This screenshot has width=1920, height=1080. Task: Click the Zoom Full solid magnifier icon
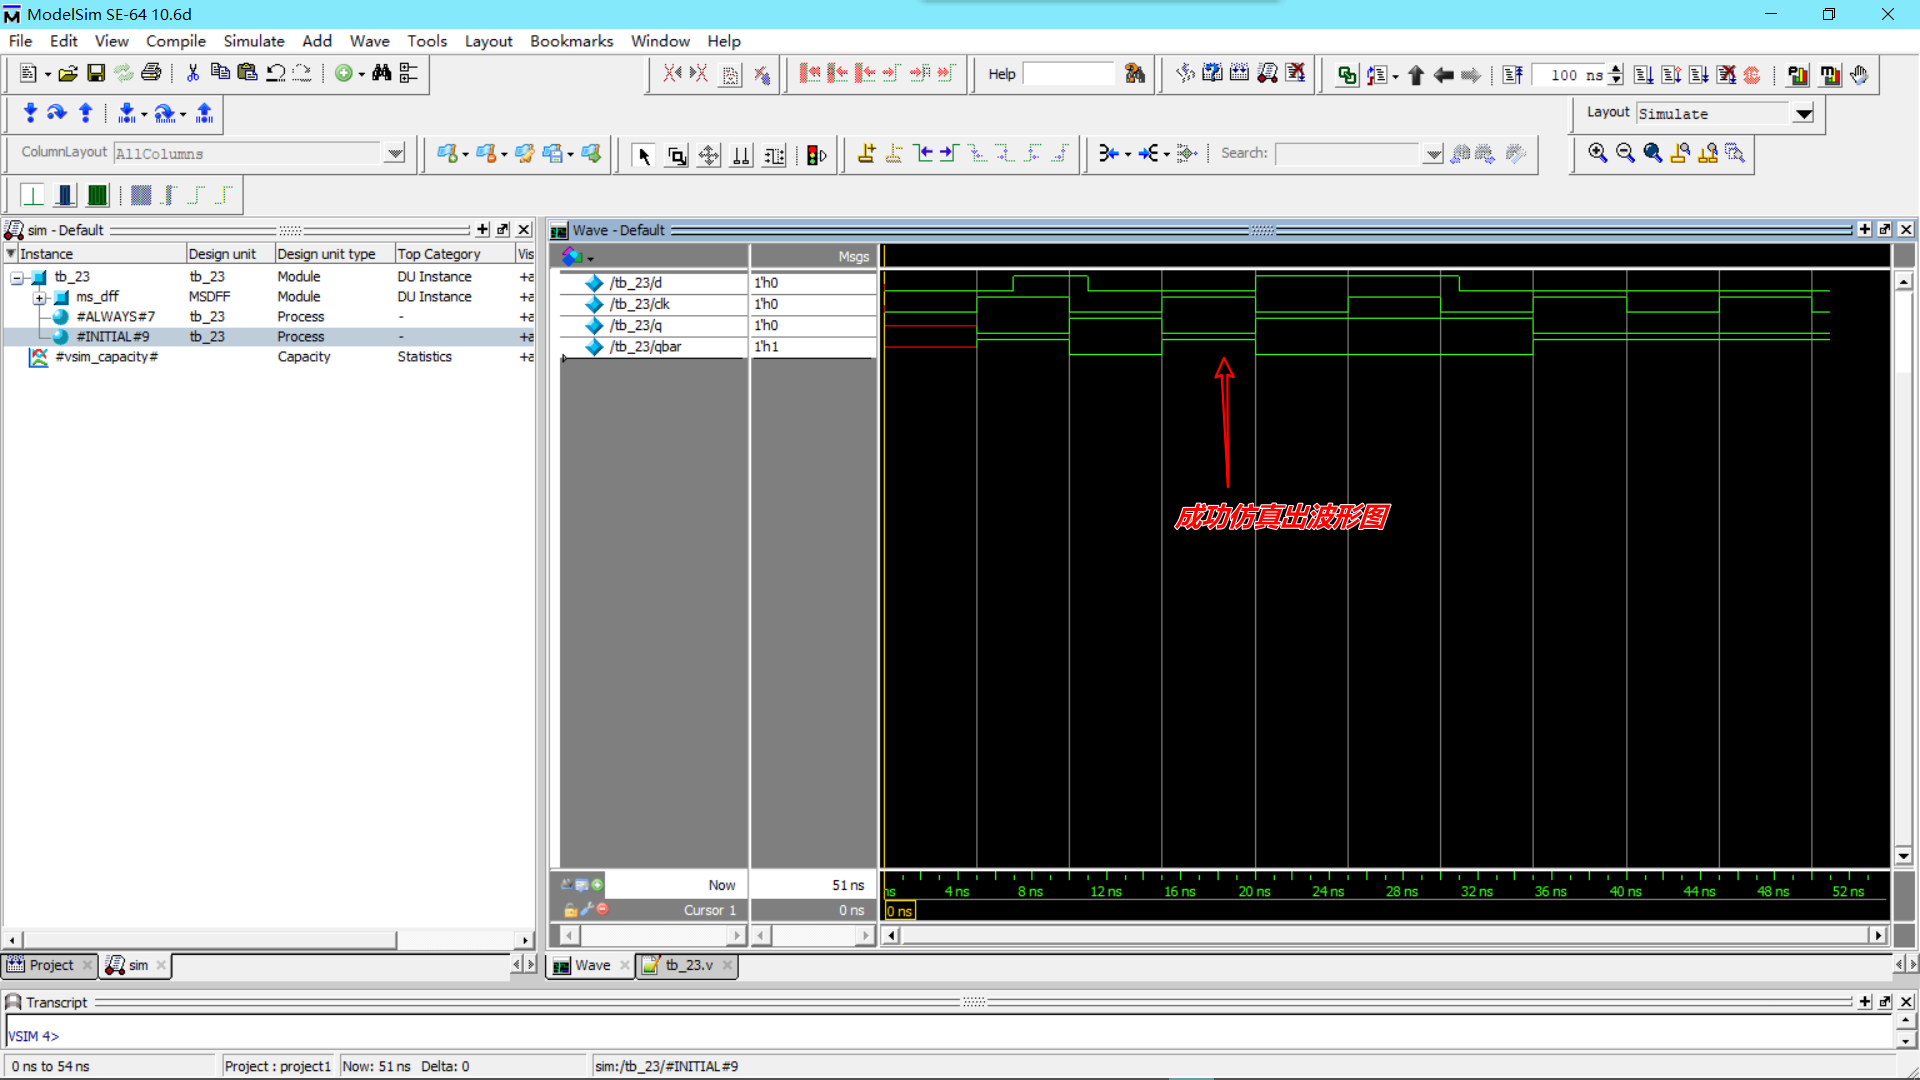1652,153
